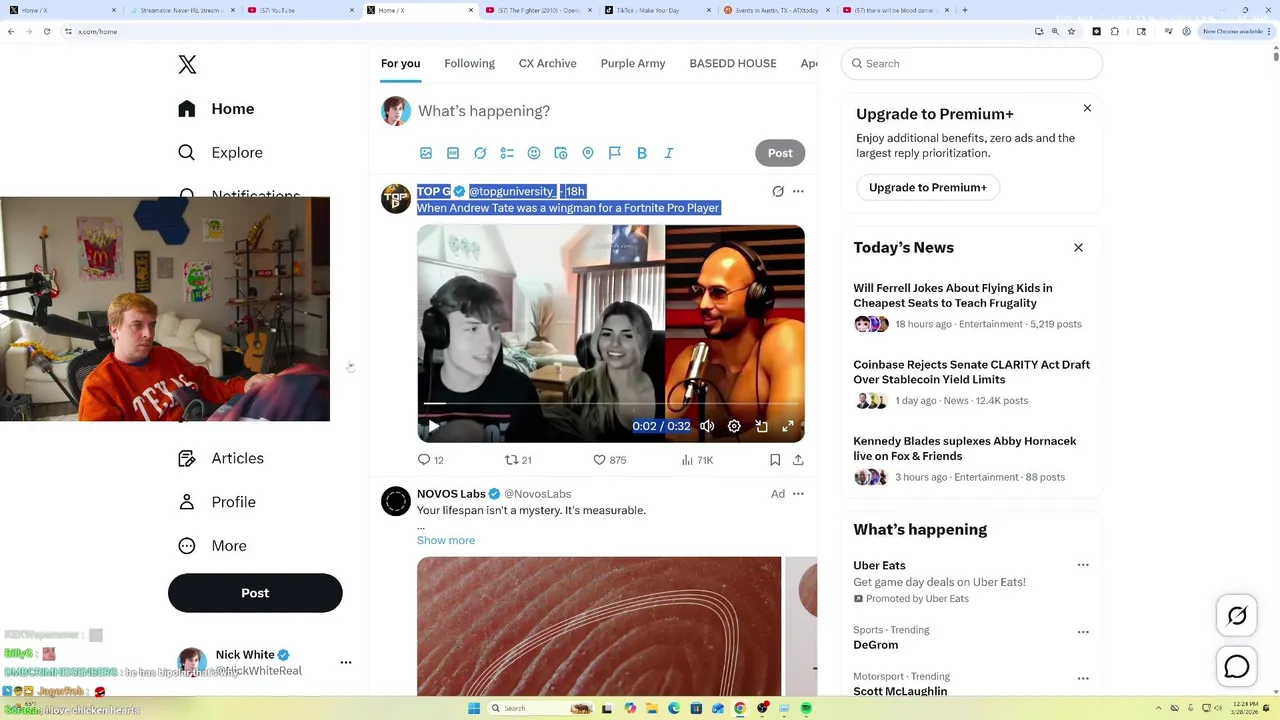The height and width of the screenshot is (720, 1280).
Task: Add a GIF to the new post
Action: [x=453, y=153]
